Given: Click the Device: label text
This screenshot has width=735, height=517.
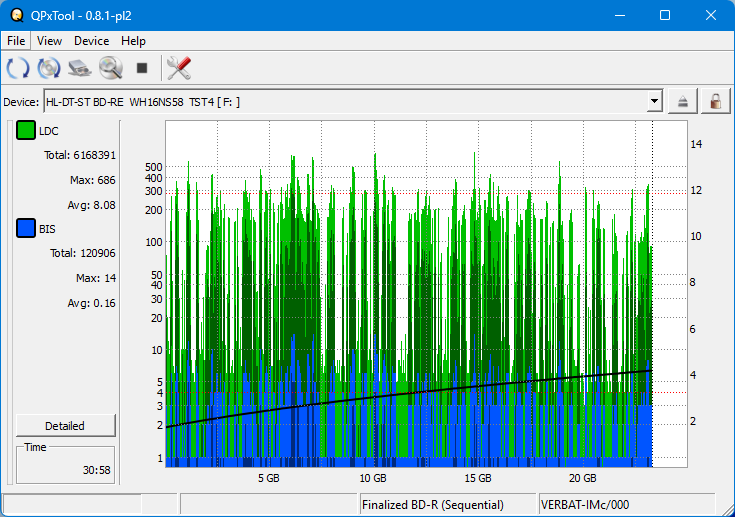Looking at the screenshot, I should coord(21,102).
